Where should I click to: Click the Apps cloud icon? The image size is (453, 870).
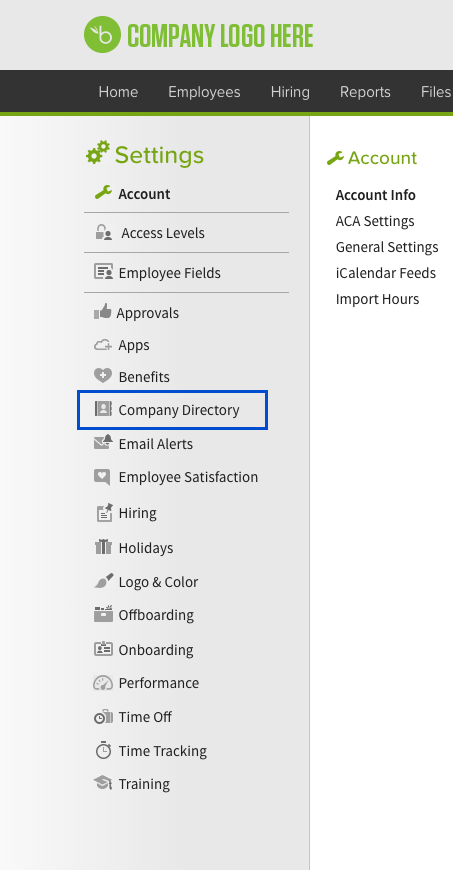coord(103,345)
